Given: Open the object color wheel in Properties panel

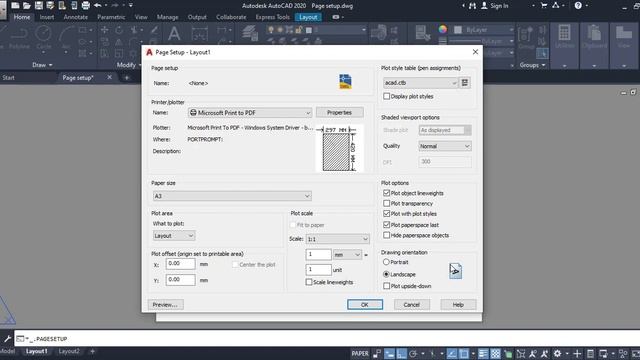Looking at the screenshot, I should (x=443, y=29).
